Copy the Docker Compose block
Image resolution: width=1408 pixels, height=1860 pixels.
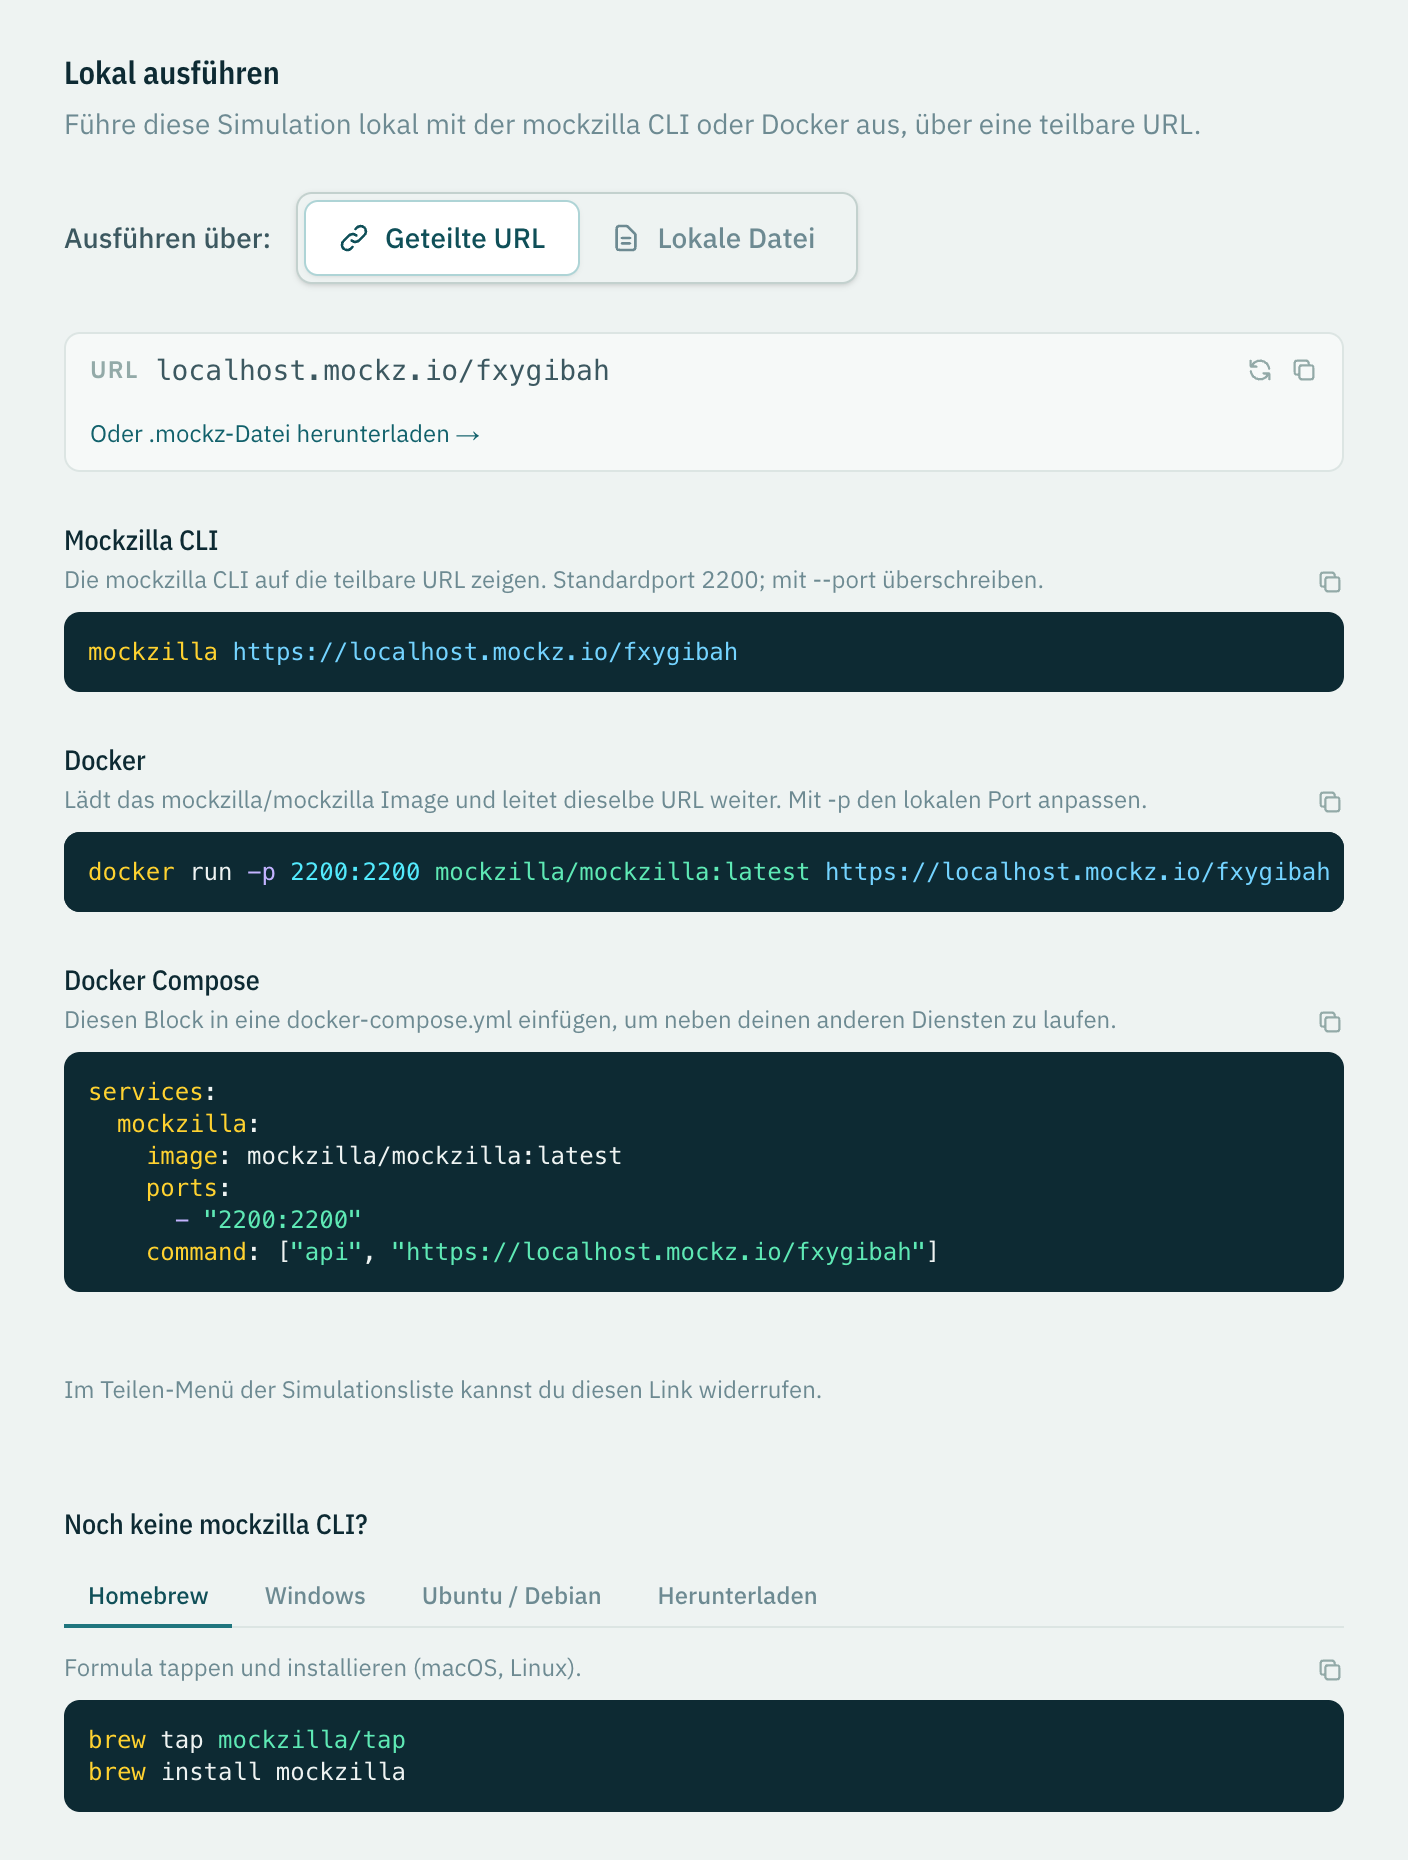pos(1329,1022)
